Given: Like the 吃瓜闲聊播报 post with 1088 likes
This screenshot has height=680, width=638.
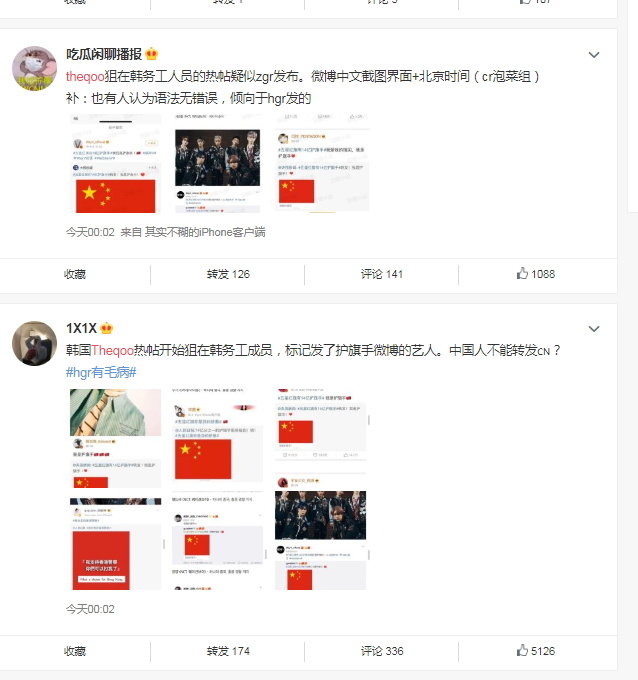Looking at the screenshot, I should pyautogui.click(x=536, y=274).
